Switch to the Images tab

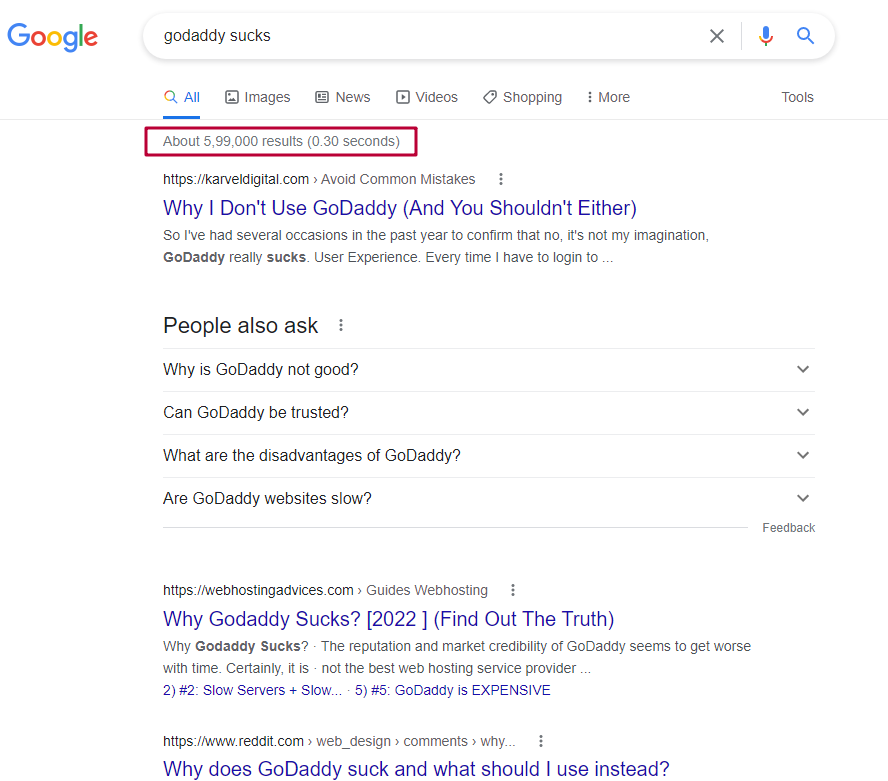(x=257, y=97)
